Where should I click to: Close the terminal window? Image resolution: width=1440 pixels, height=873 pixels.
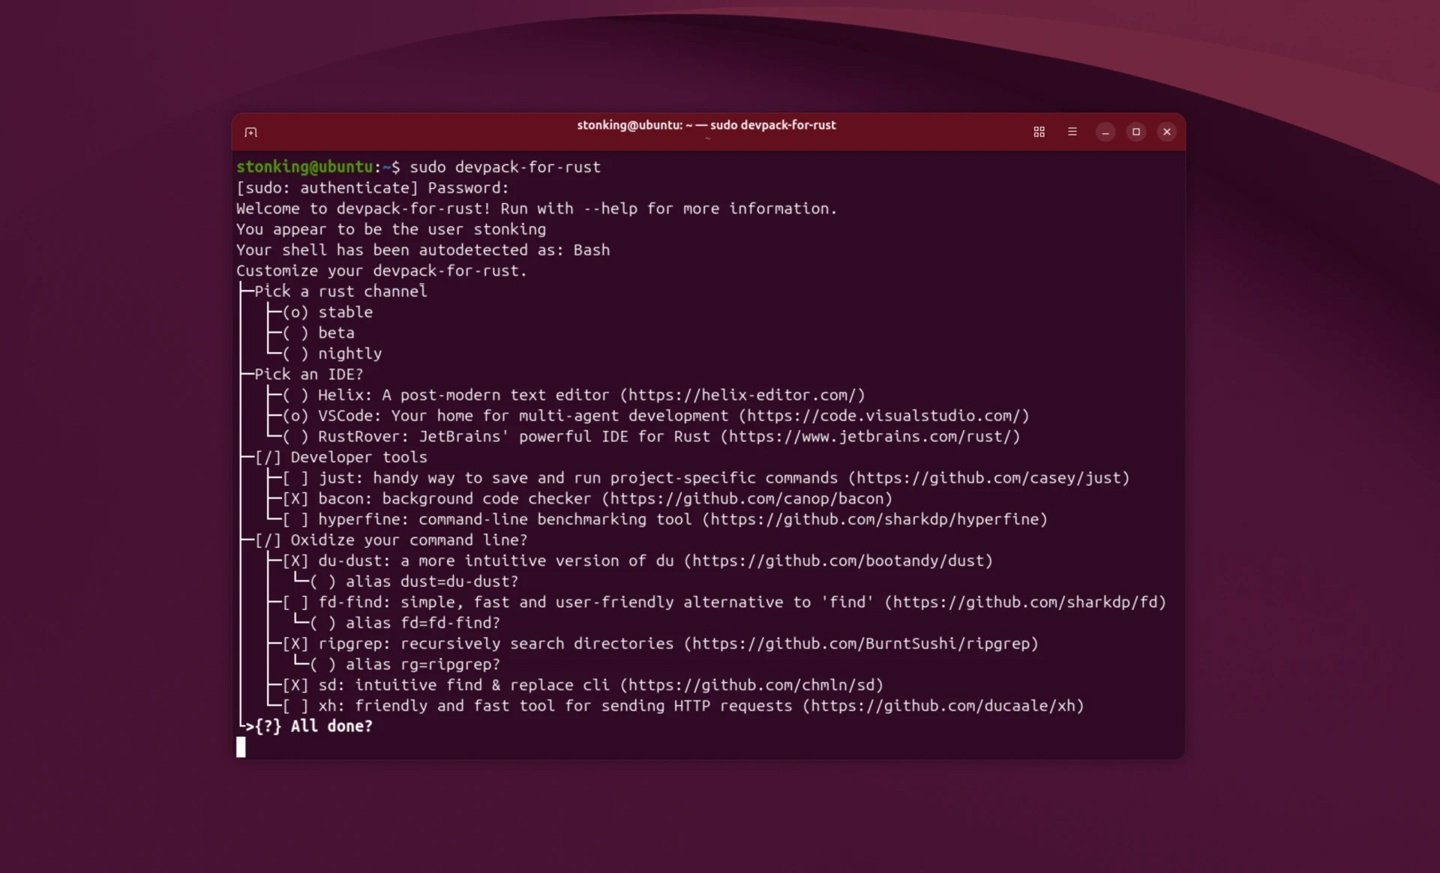coord(1167,132)
